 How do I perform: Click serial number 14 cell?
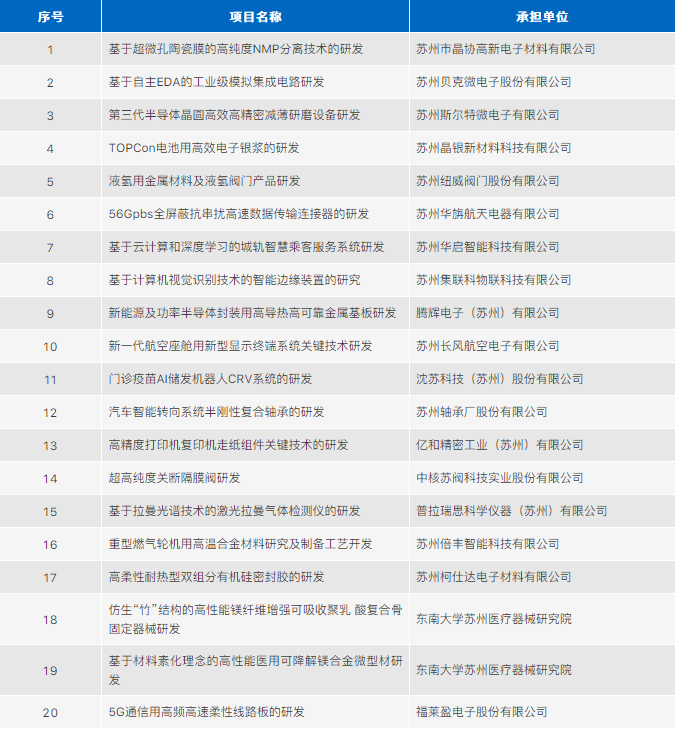coord(50,478)
